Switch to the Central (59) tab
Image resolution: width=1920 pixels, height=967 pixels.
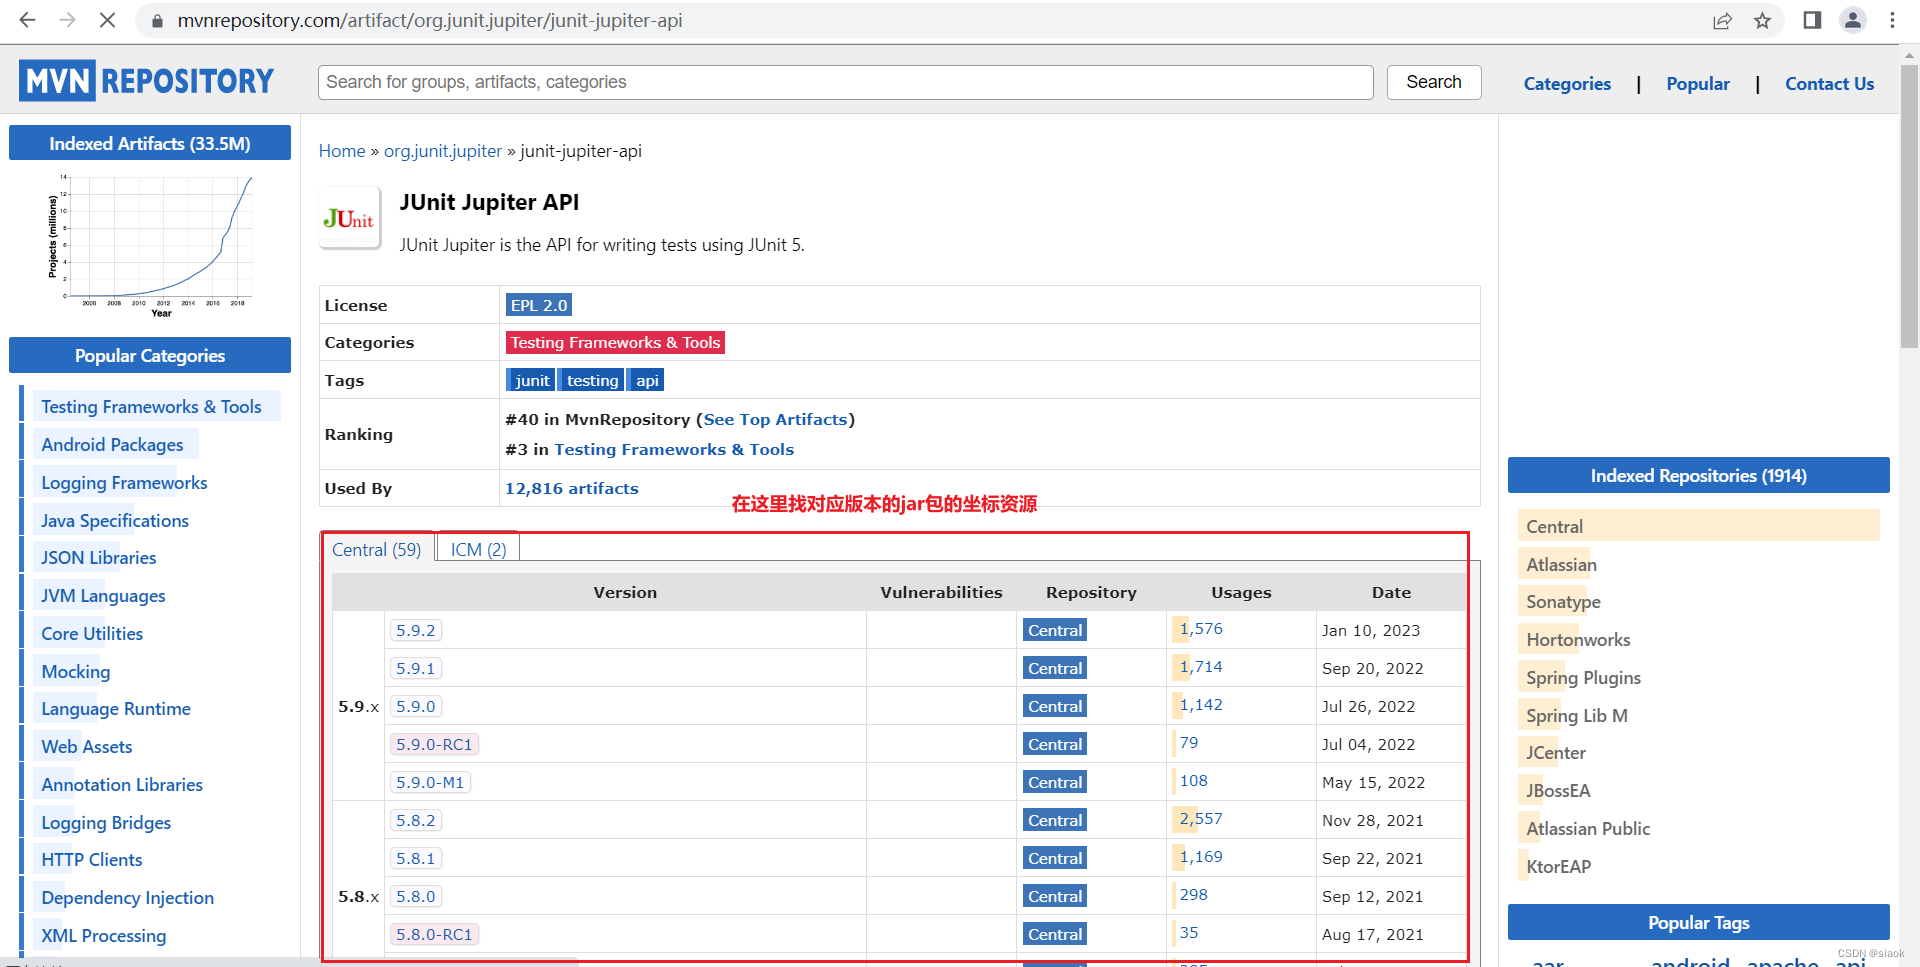(377, 549)
